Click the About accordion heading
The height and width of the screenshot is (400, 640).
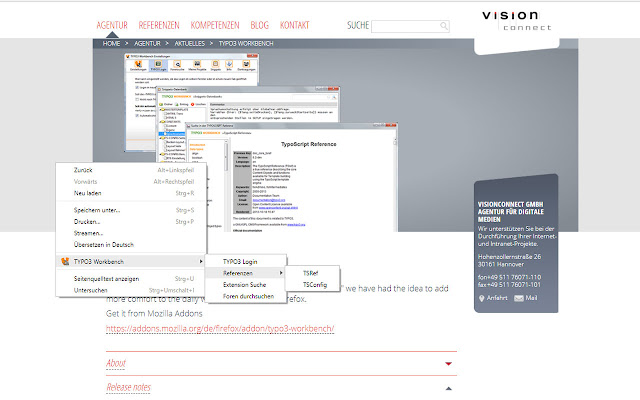click(x=116, y=363)
